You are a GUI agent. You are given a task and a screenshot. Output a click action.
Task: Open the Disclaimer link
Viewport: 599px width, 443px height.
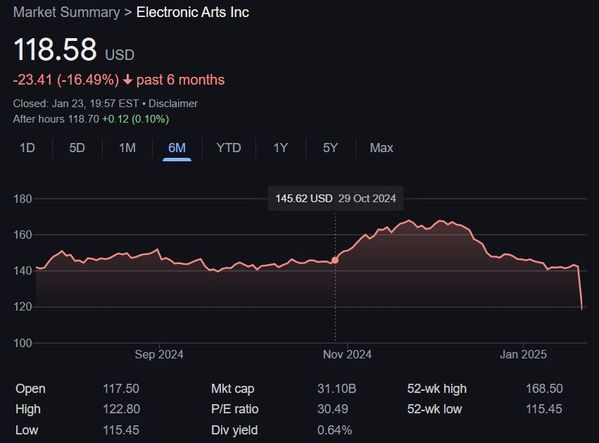tap(173, 103)
